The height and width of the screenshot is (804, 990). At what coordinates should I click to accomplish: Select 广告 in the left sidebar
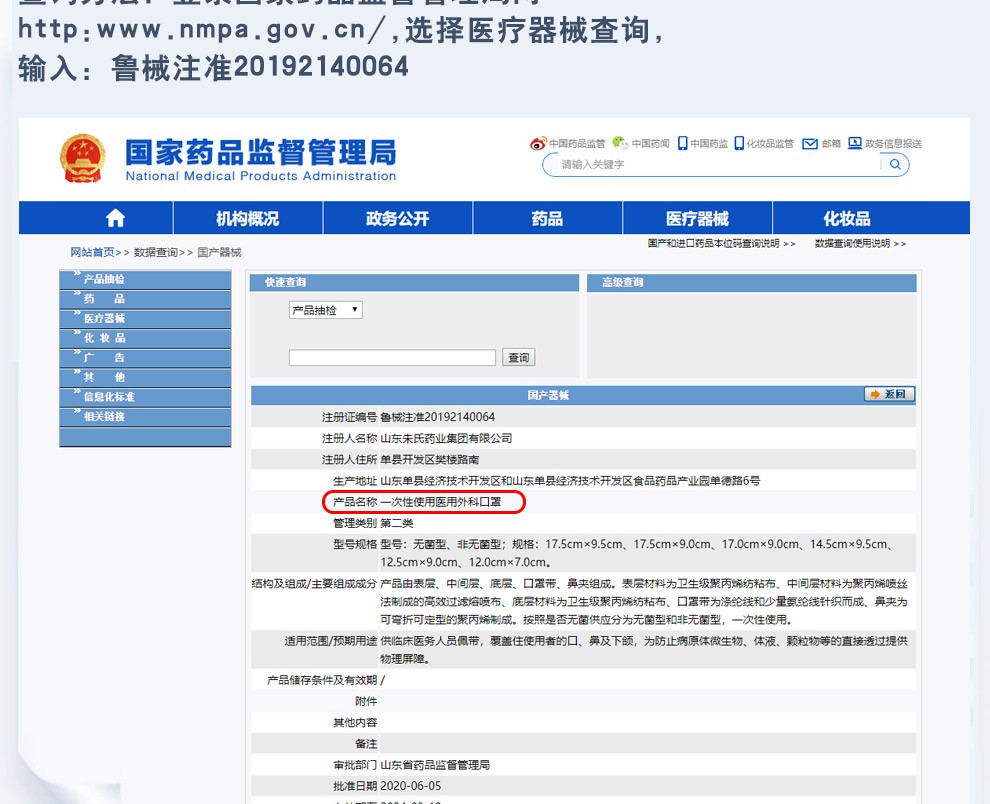click(x=145, y=357)
